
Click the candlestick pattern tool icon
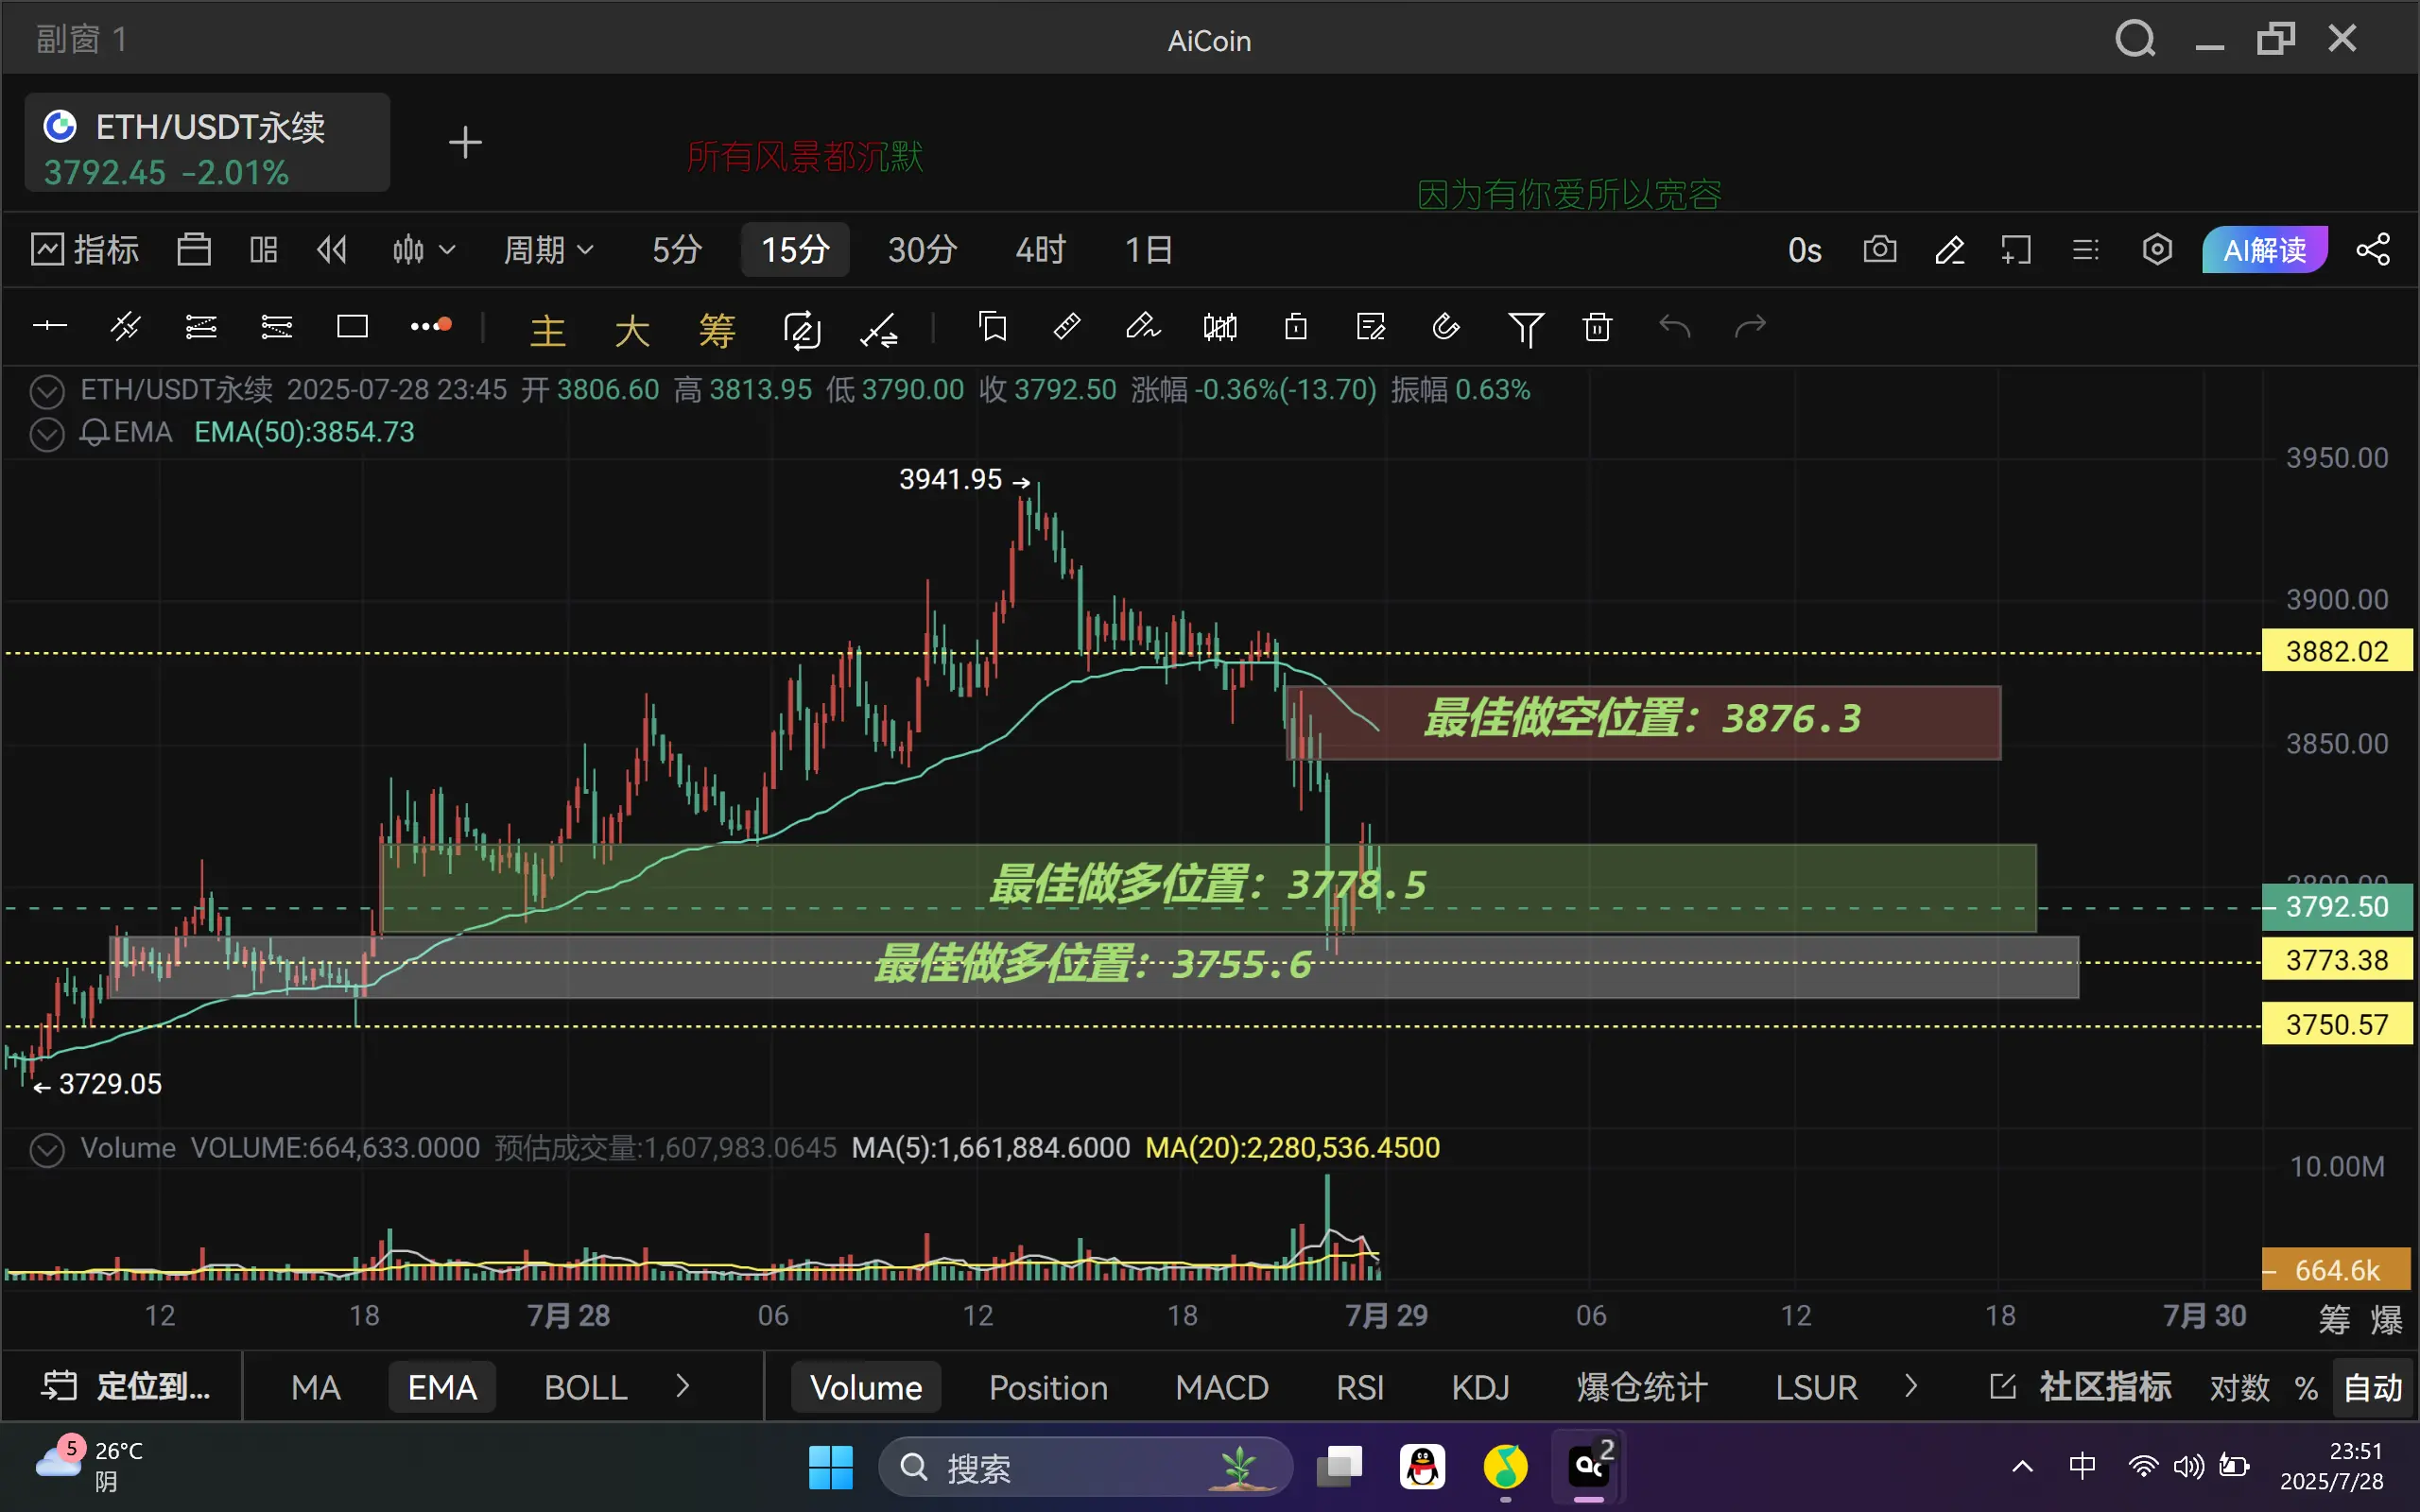click(x=1220, y=326)
